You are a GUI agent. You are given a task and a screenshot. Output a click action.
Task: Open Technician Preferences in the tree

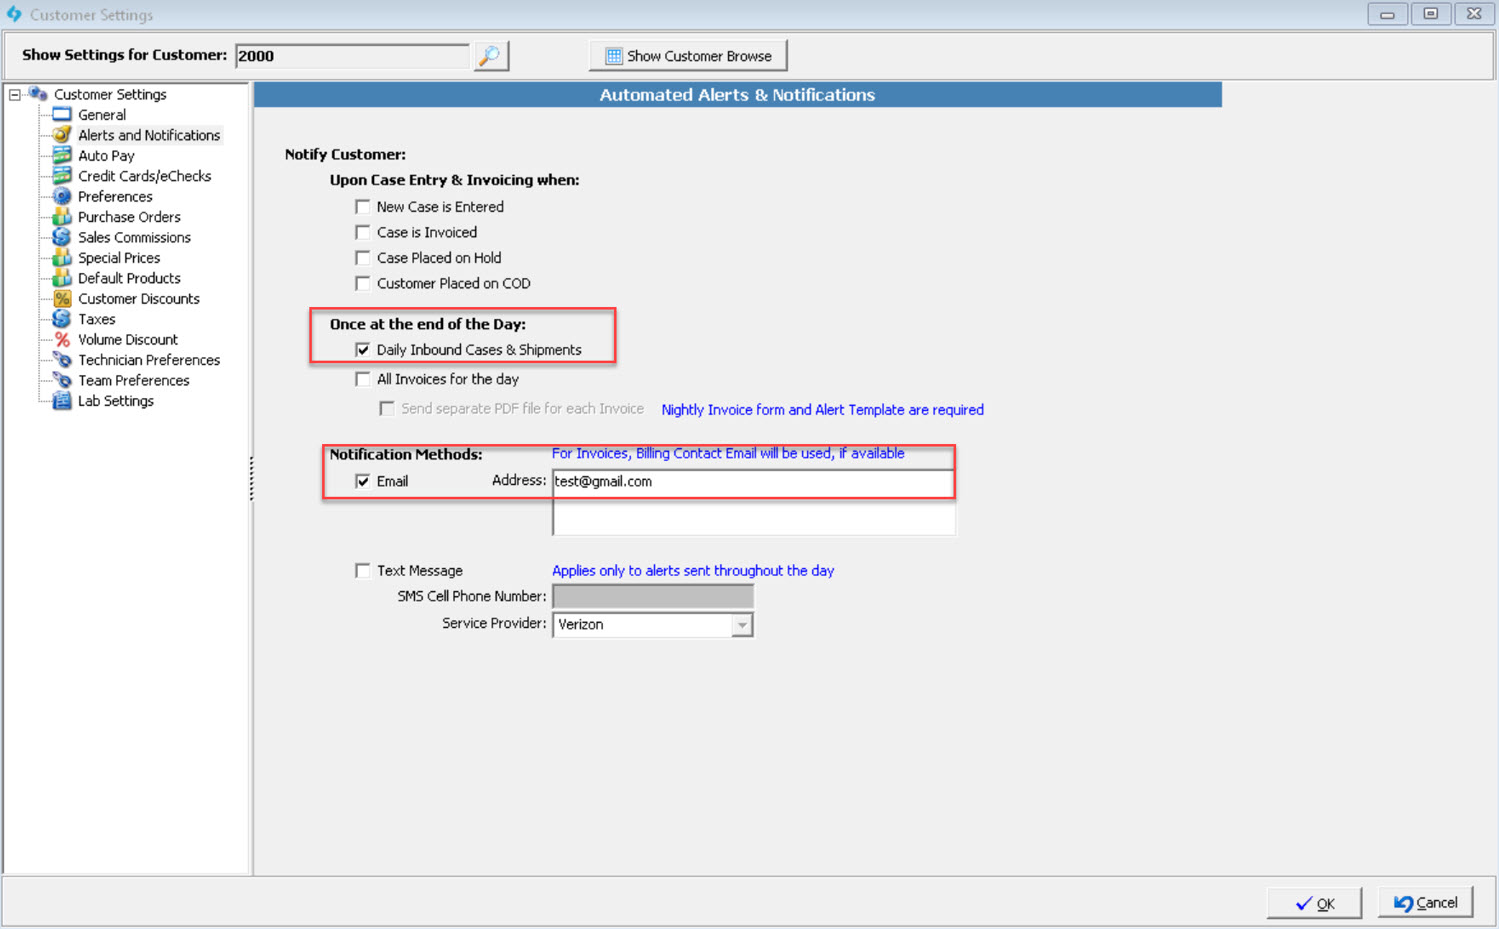(149, 360)
